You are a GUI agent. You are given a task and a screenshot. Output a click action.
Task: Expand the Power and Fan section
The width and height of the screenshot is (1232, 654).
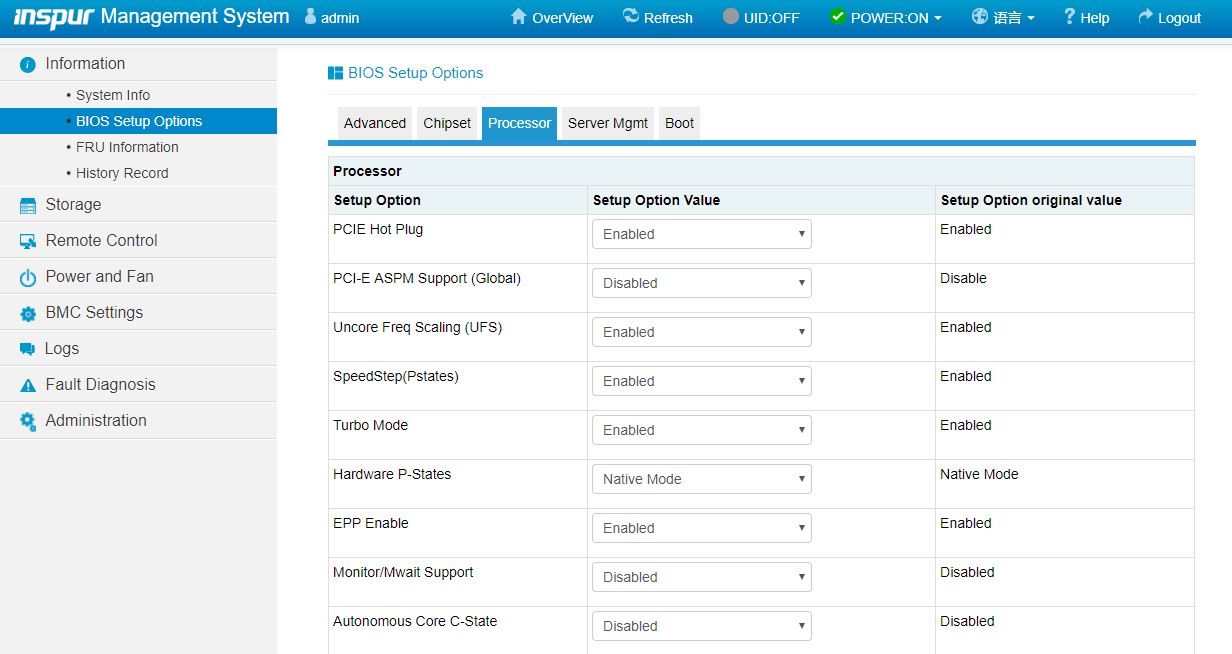tap(138, 276)
